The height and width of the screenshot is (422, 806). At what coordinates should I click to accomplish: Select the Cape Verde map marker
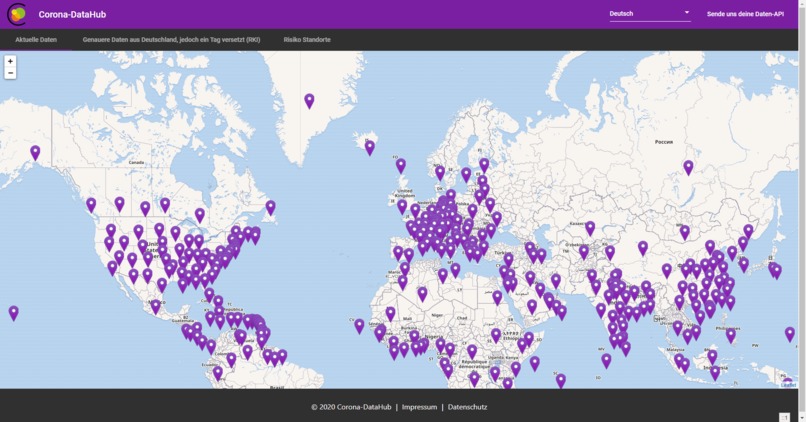[359, 326]
